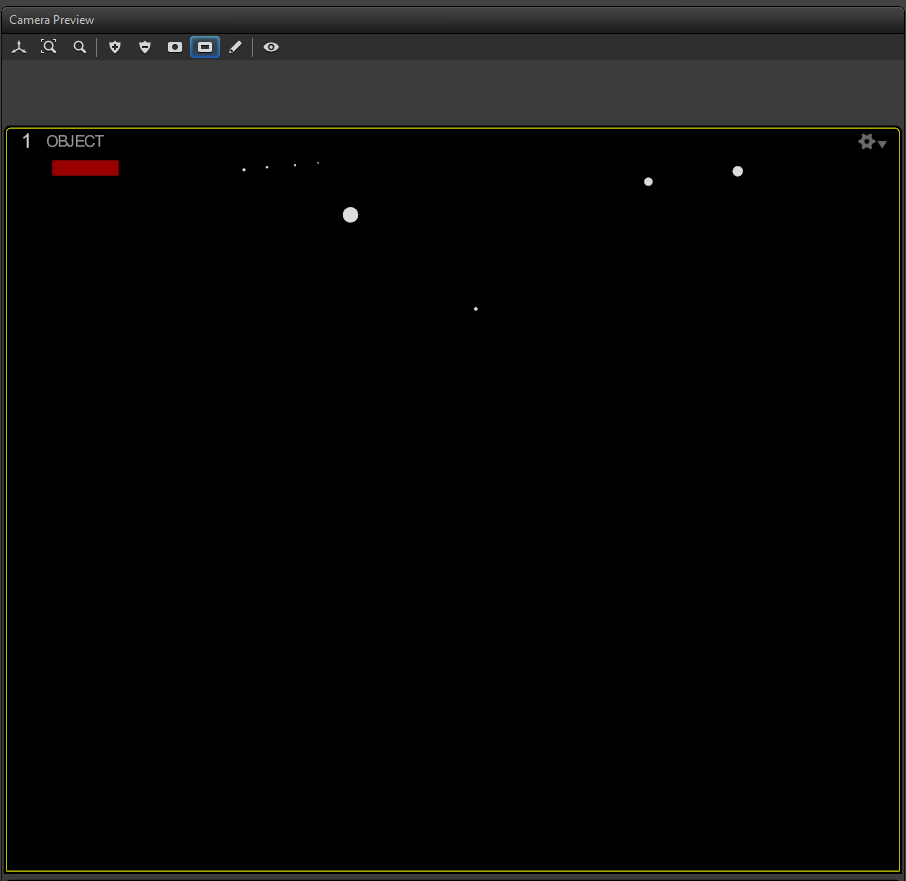
Task: Click the rightmost white marker dot
Action: click(738, 171)
